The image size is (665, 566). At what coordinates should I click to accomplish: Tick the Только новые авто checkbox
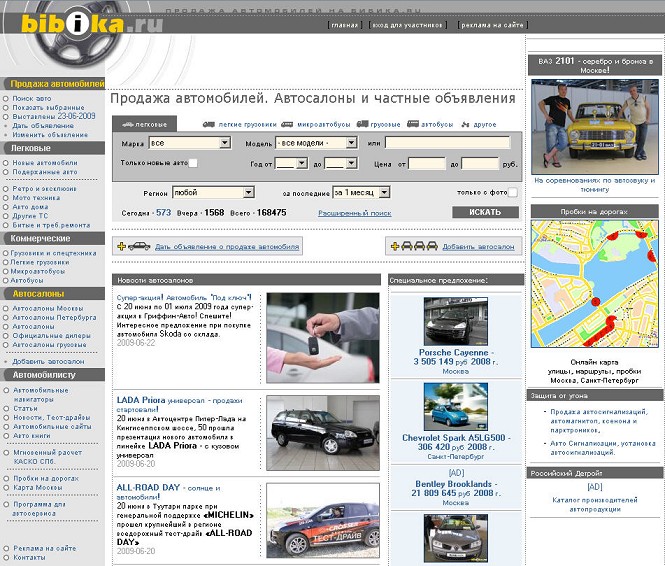click(193, 163)
